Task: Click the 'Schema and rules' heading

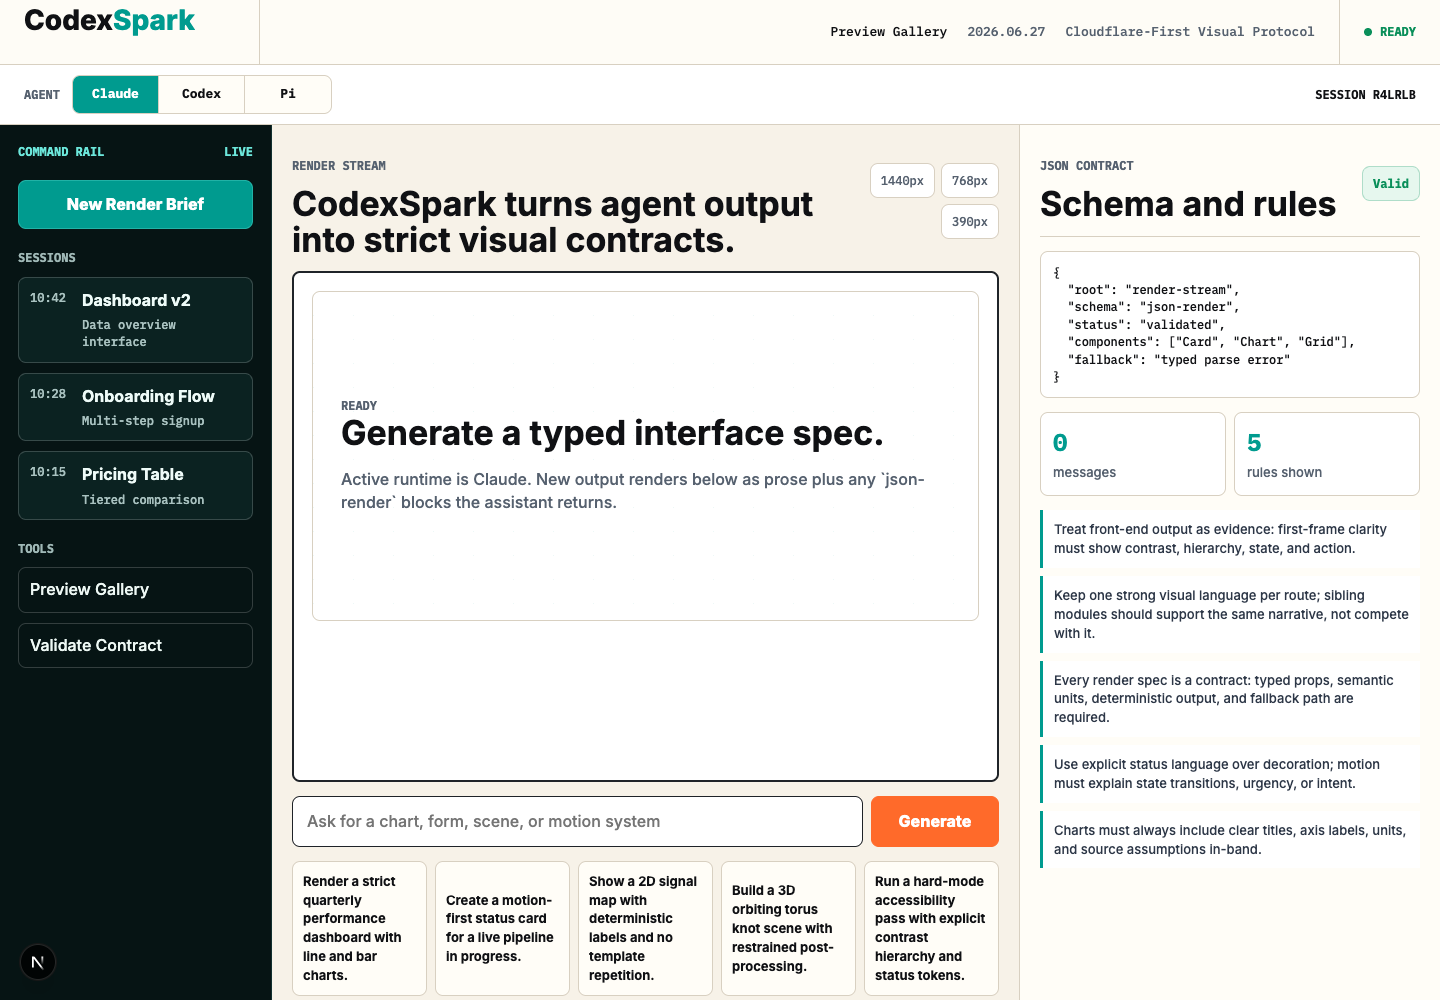Action: point(1188,204)
